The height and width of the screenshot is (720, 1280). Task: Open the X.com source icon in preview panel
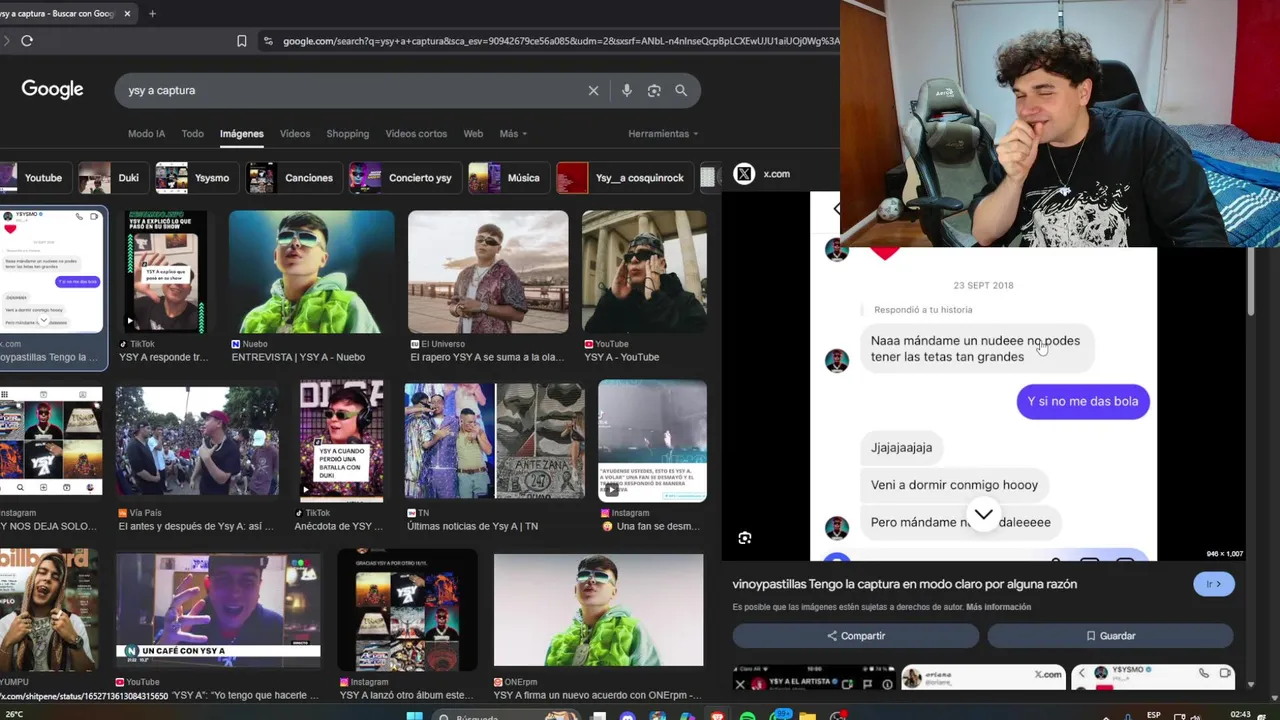pos(744,174)
